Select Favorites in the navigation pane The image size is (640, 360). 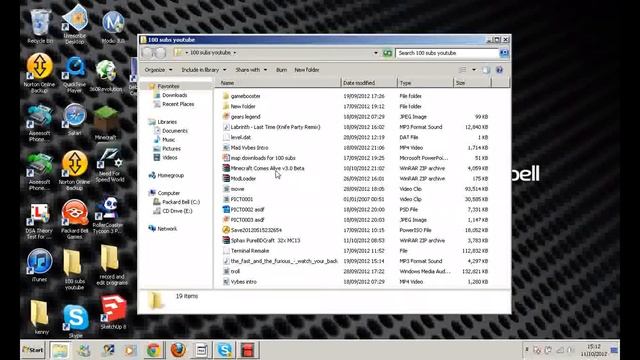pos(168,86)
